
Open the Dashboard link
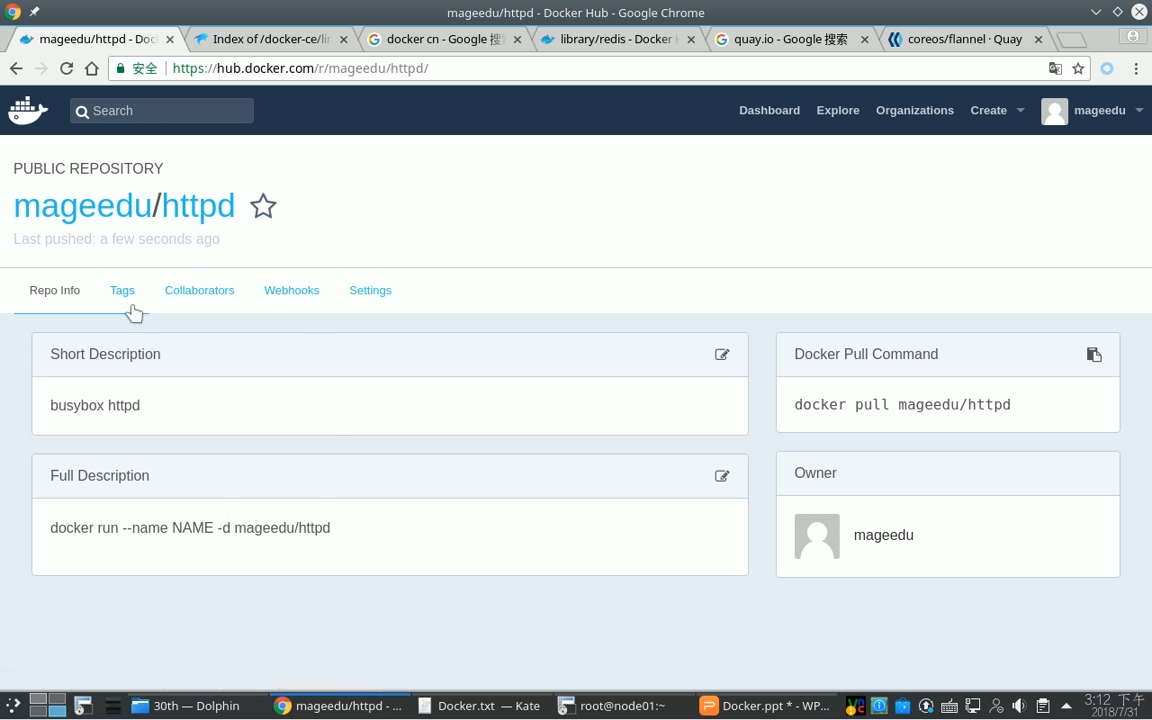tap(769, 110)
